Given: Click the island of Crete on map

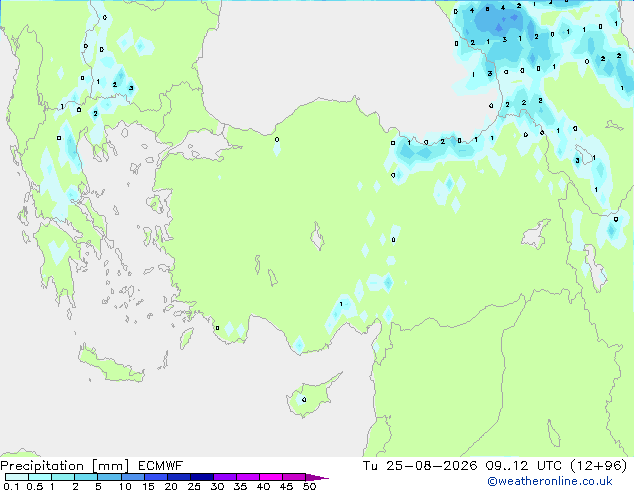Looking at the screenshot, I should point(110,365).
